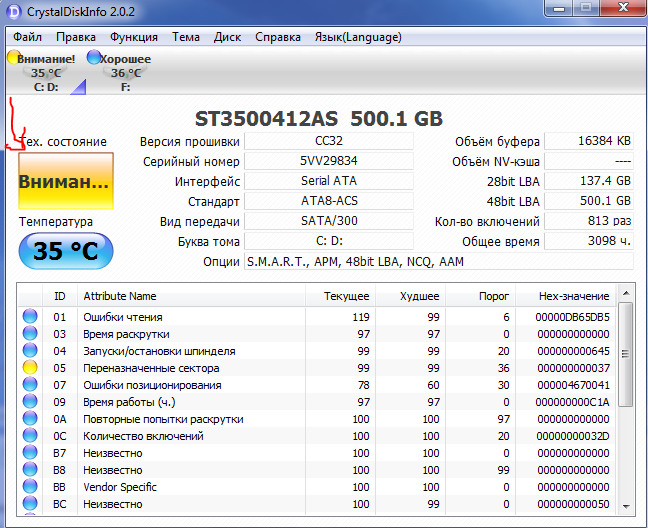
Task: Select the Vendor Specific attribute name
Action: coord(120,487)
